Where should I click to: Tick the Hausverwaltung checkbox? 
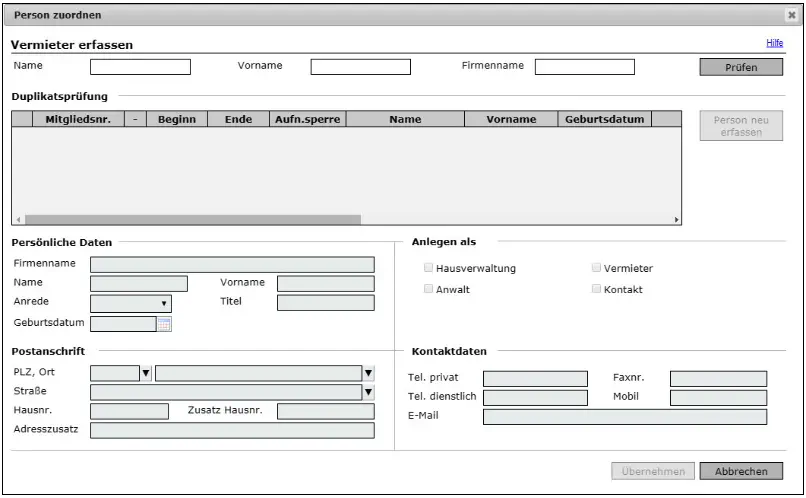[429, 268]
